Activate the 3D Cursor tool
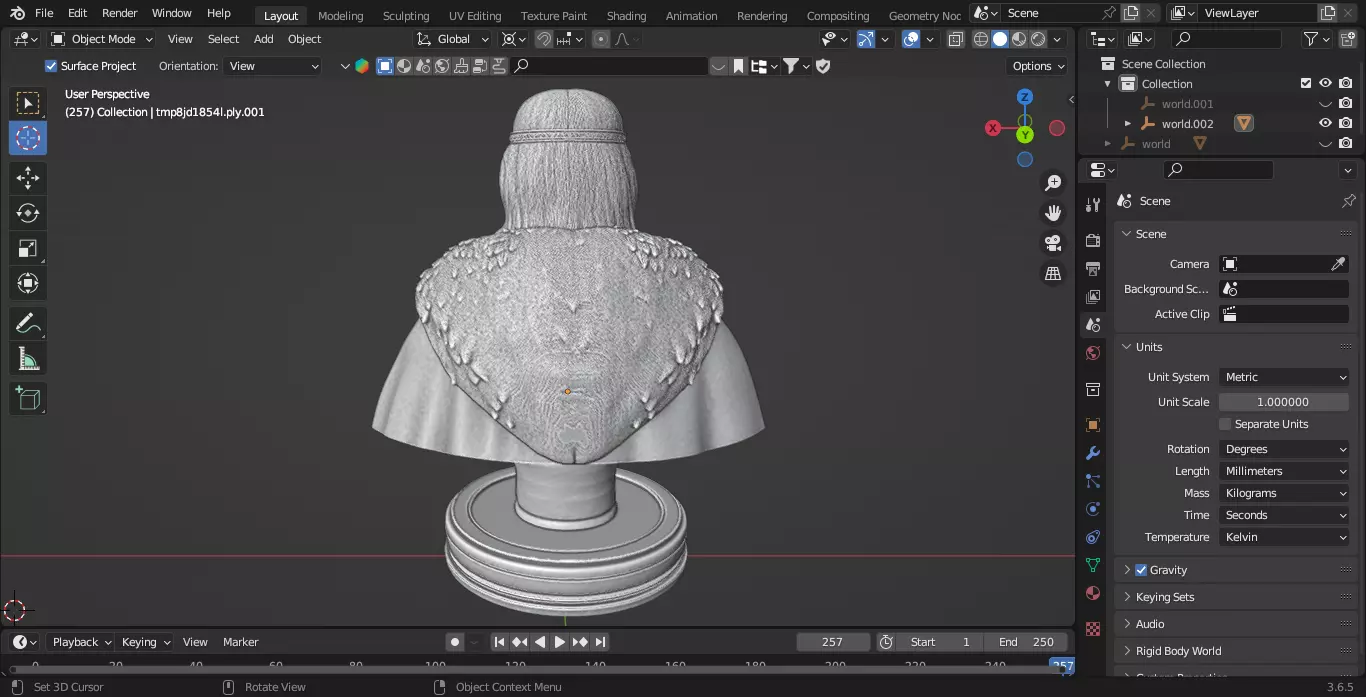This screenshot has height=697, width=1366. 28,138
